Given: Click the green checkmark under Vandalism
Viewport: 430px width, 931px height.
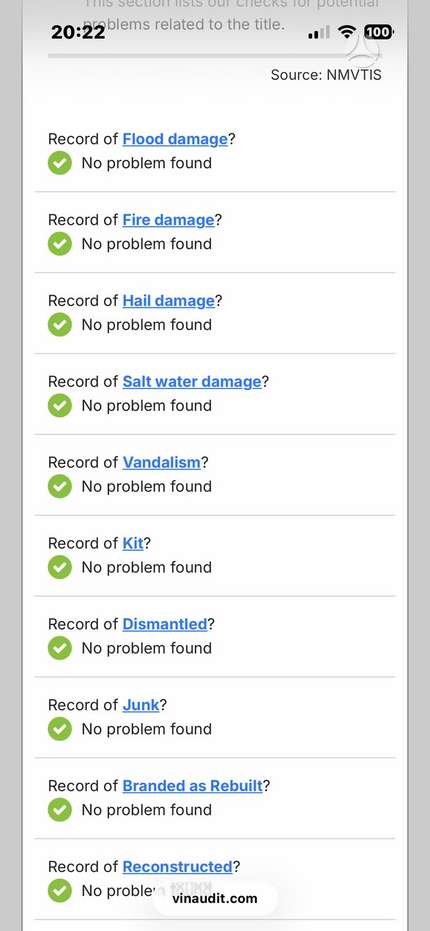Looking at the screenshot, I should point(59,486).
